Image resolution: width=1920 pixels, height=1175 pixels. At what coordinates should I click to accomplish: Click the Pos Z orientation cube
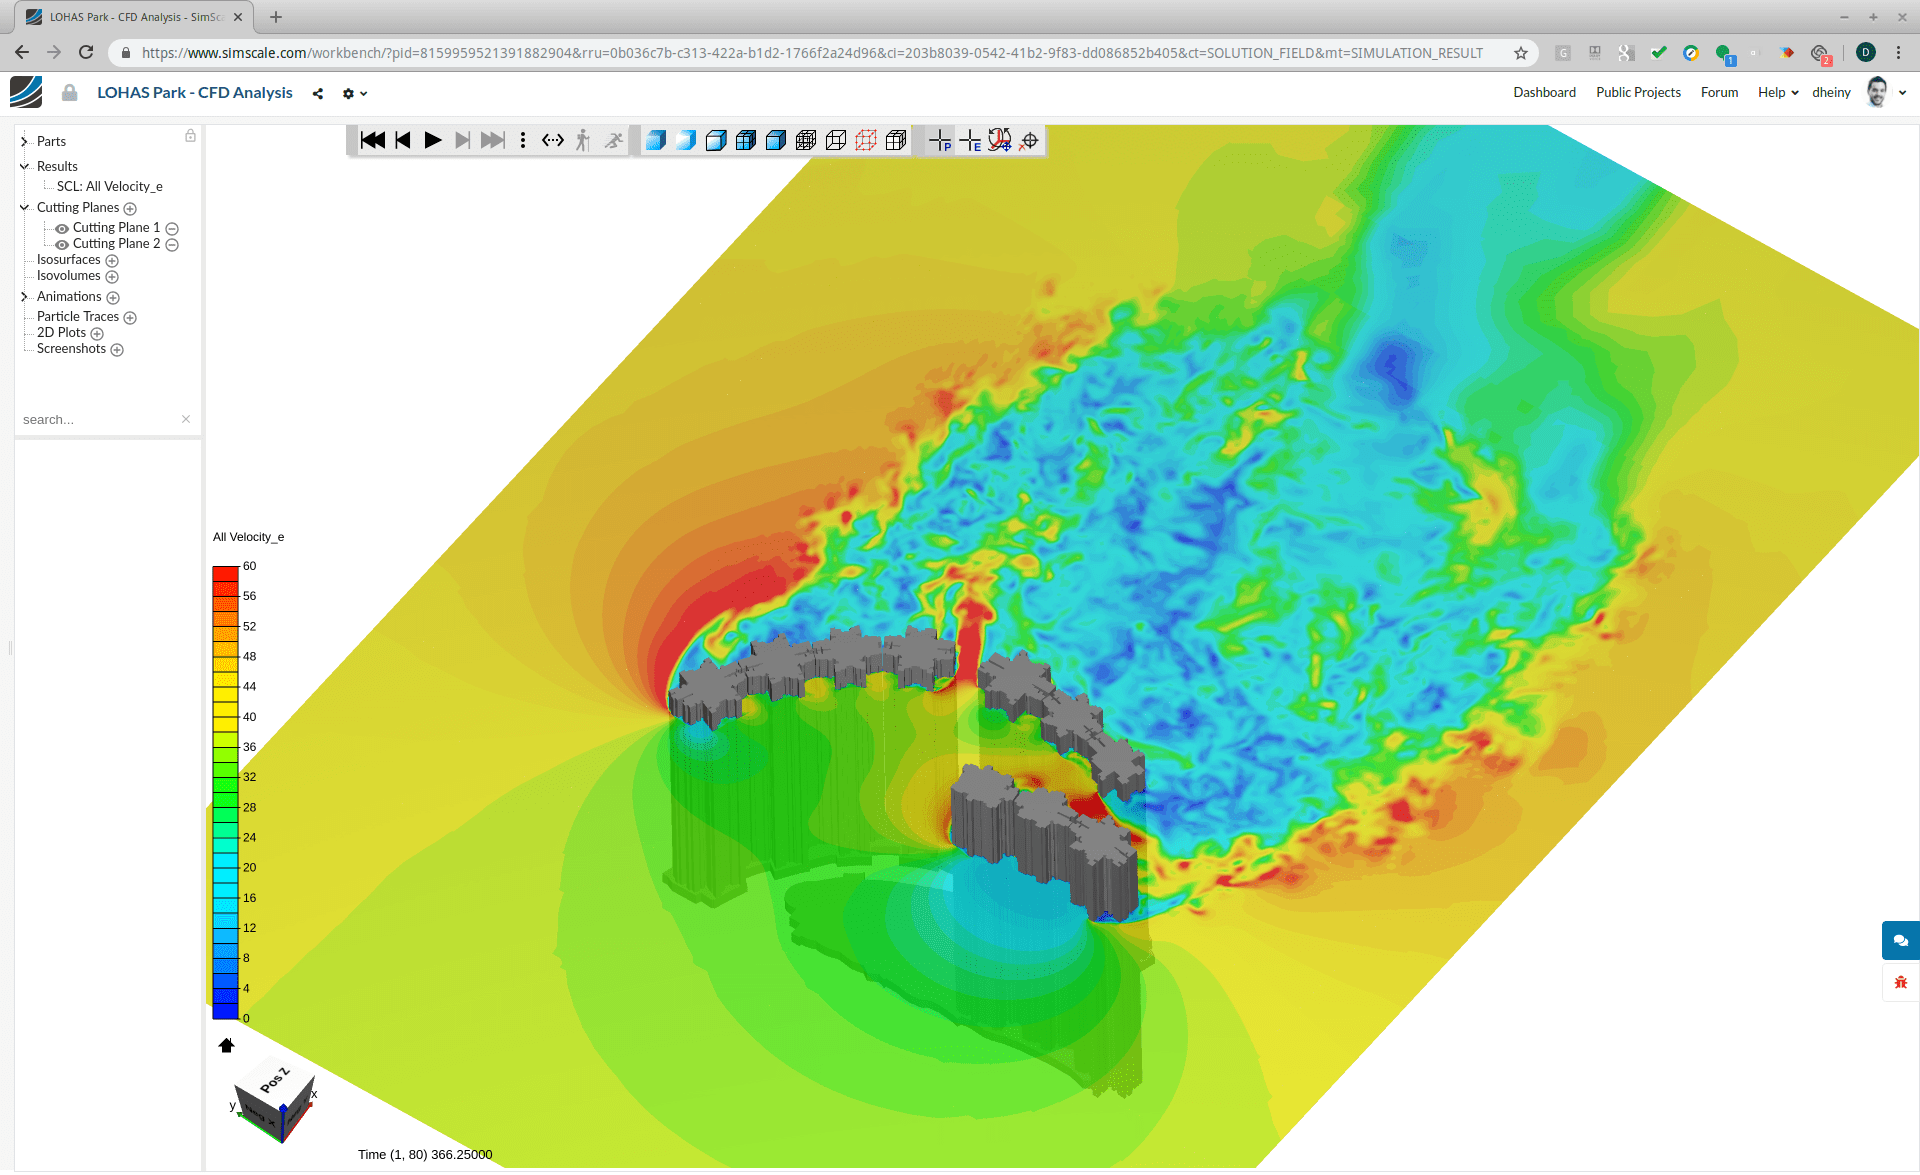pos(275,1100)
